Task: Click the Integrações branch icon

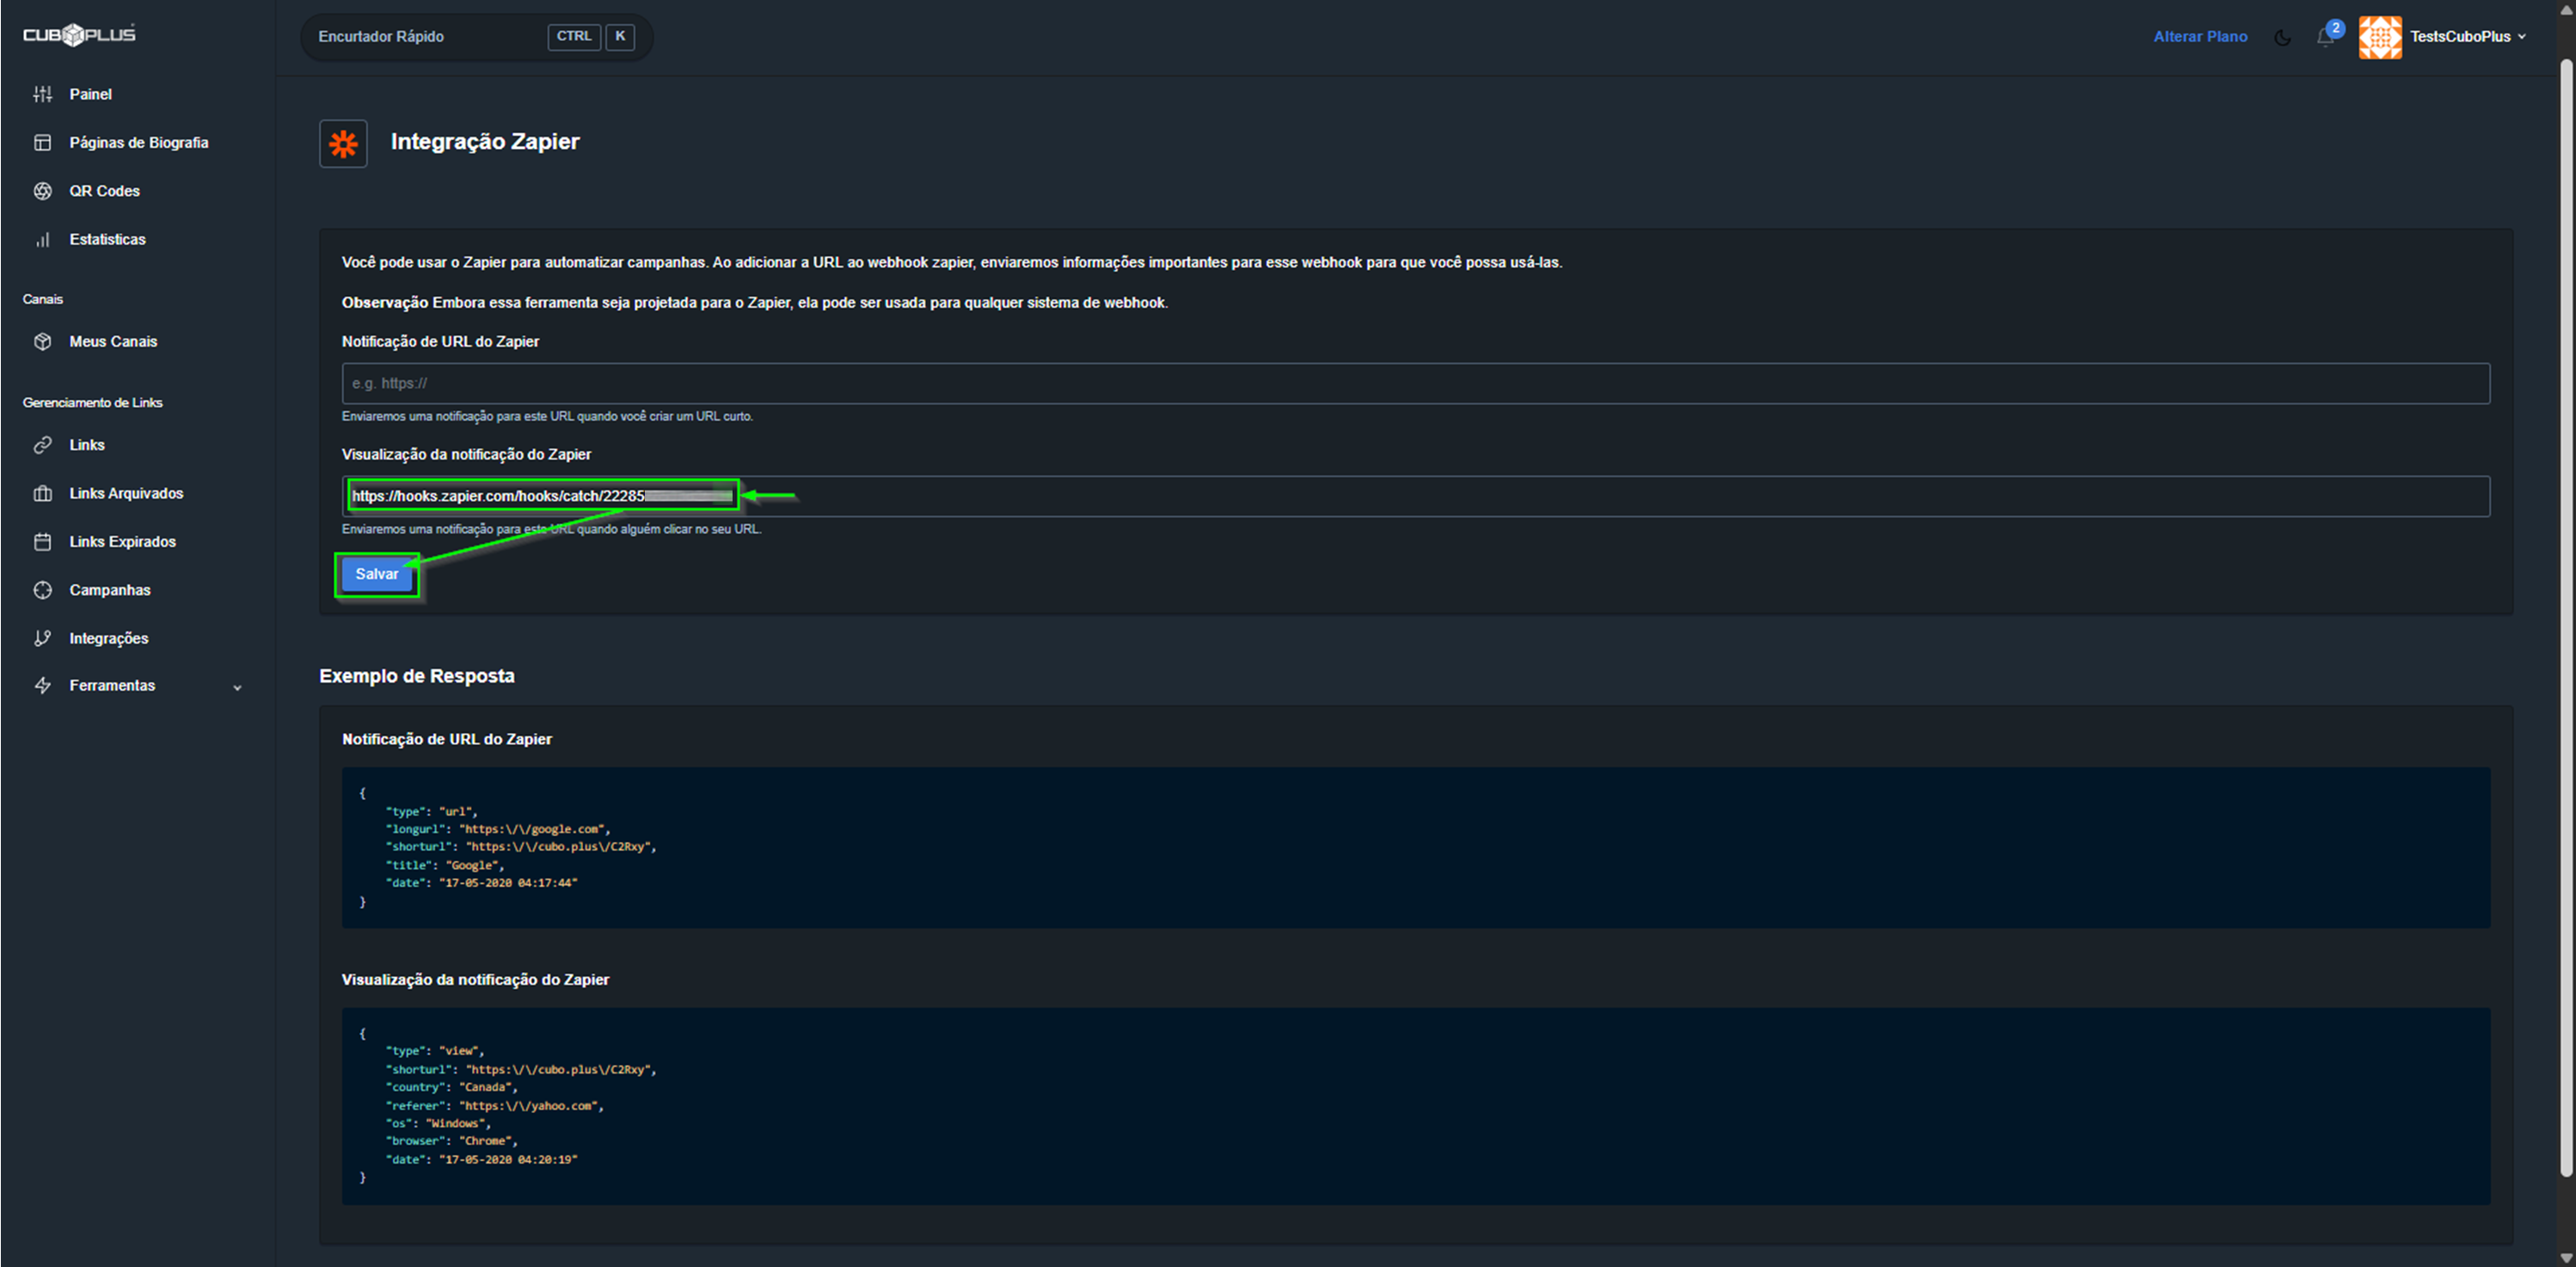Action: point(42,638)
